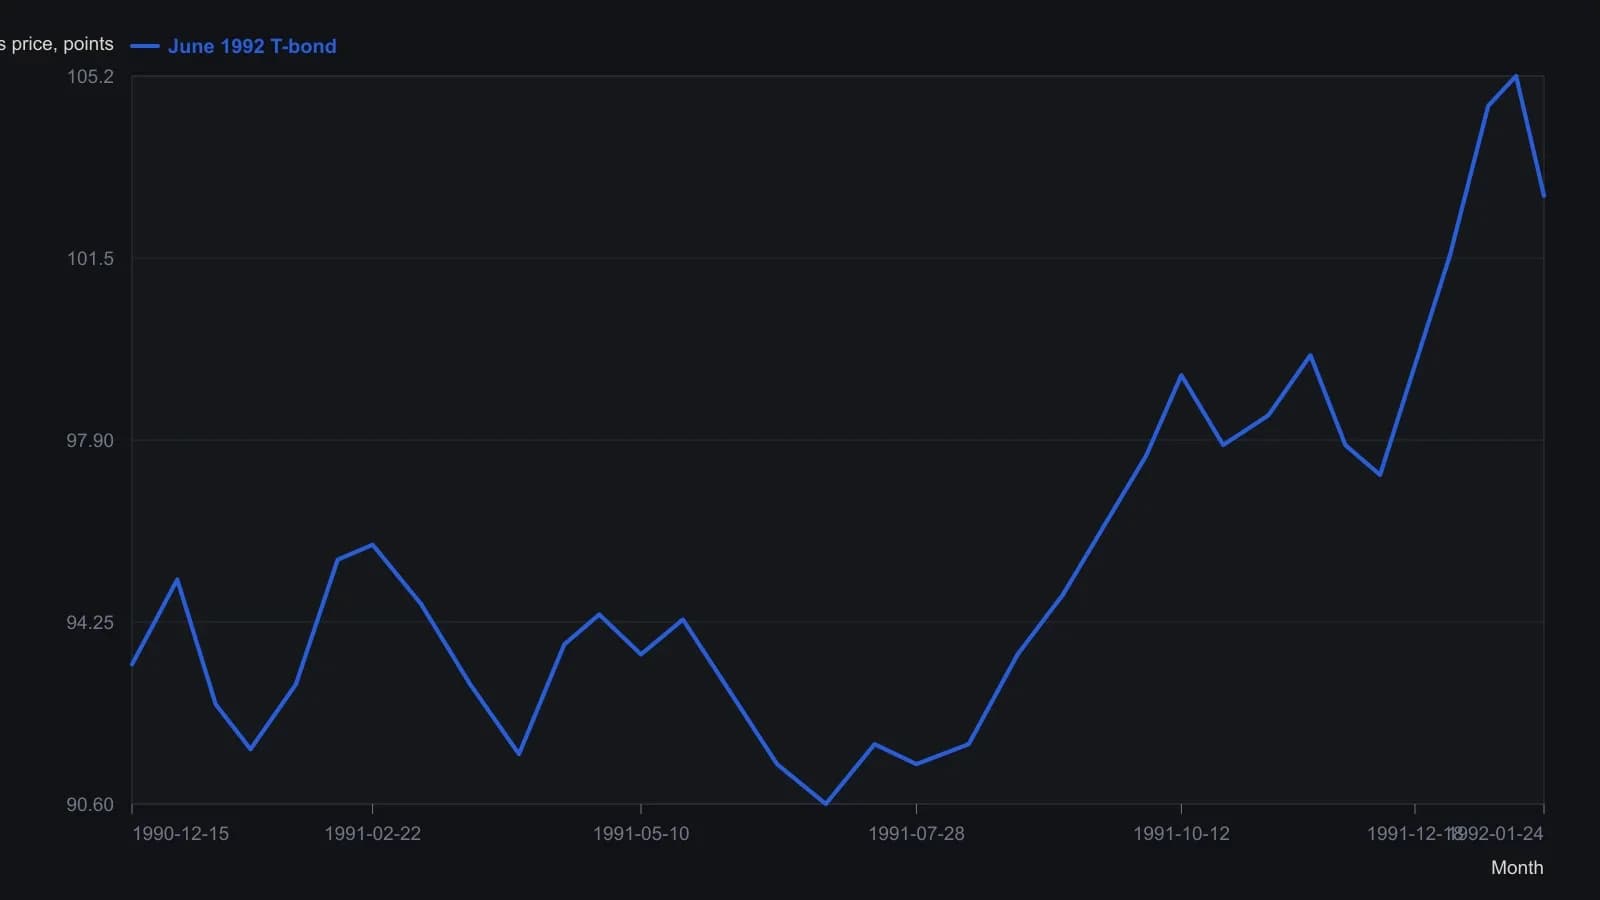Click the 1991-10-12 date label
Viewport: 1600px width, 900px height.
point(1181,834)
